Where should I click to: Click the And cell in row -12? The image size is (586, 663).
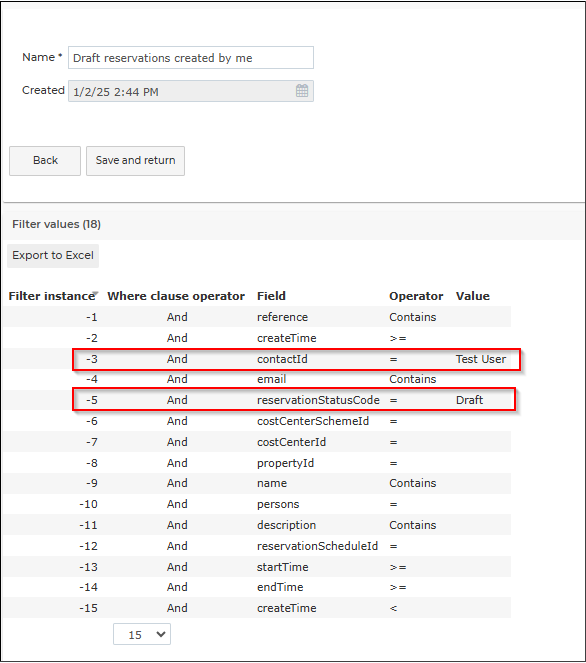(x=177, y=546)
